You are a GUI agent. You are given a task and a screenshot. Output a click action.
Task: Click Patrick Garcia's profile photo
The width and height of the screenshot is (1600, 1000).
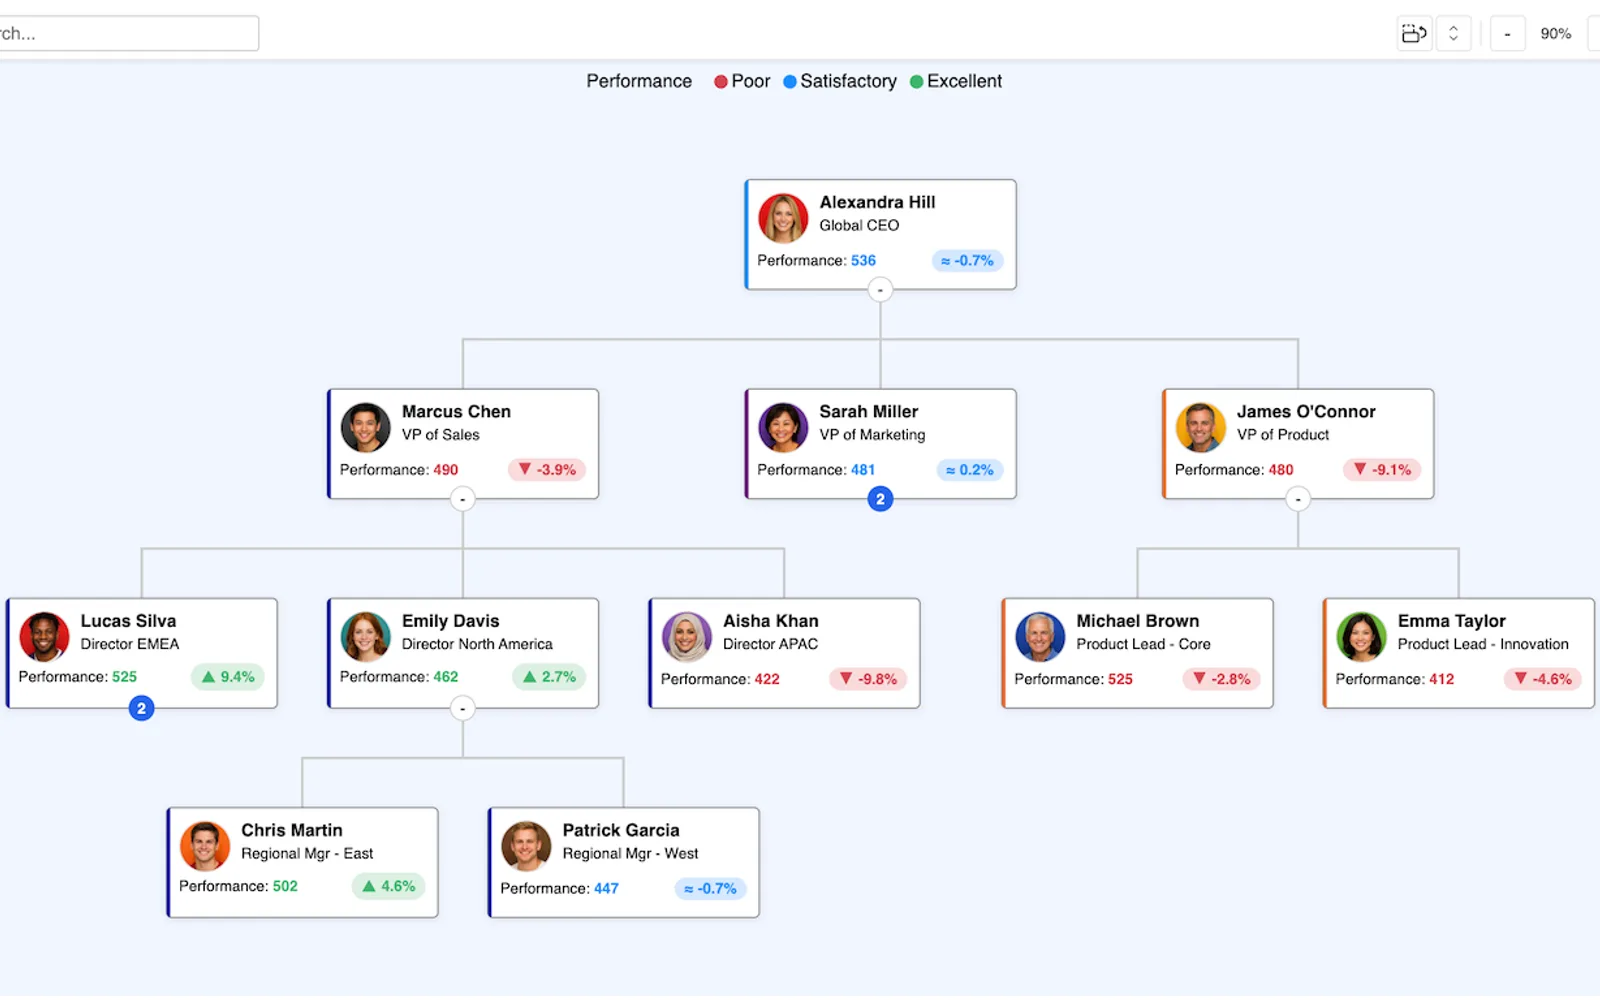click(526, 845)
